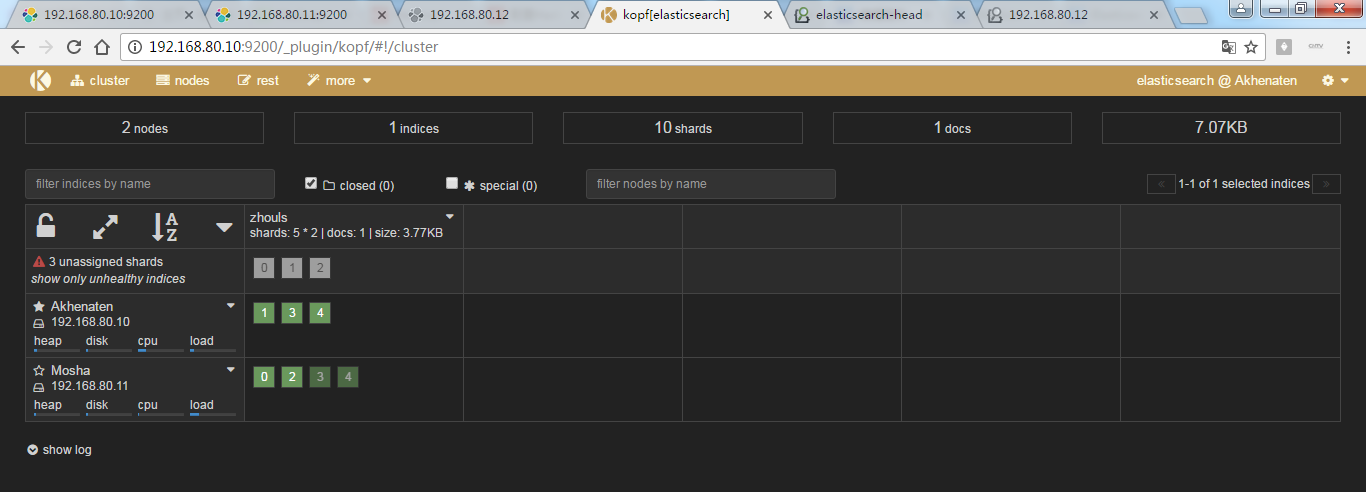Select unassigned shard 2

tap(319, 268)
